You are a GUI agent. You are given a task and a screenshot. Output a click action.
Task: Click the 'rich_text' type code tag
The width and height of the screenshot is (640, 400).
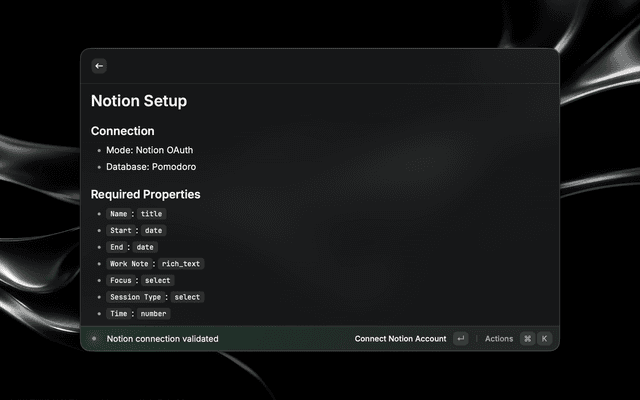(x=181, y=264)
